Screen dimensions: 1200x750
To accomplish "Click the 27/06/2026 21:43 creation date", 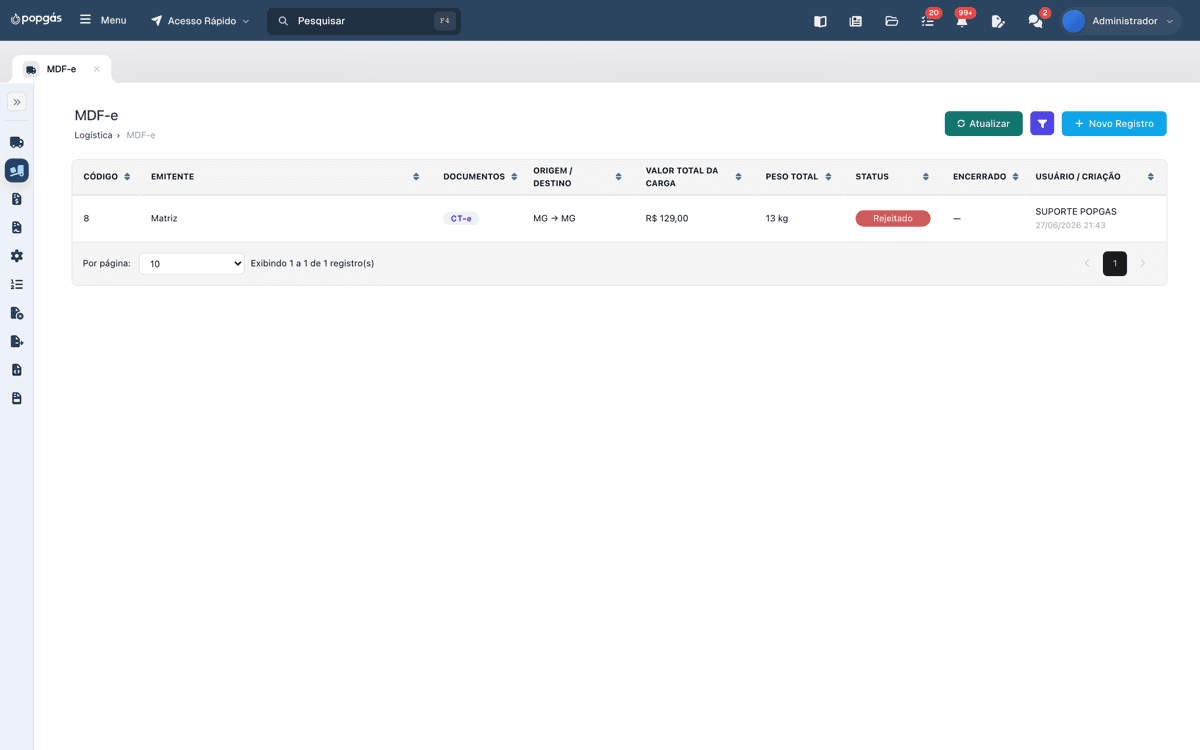I will [1070, 226].
